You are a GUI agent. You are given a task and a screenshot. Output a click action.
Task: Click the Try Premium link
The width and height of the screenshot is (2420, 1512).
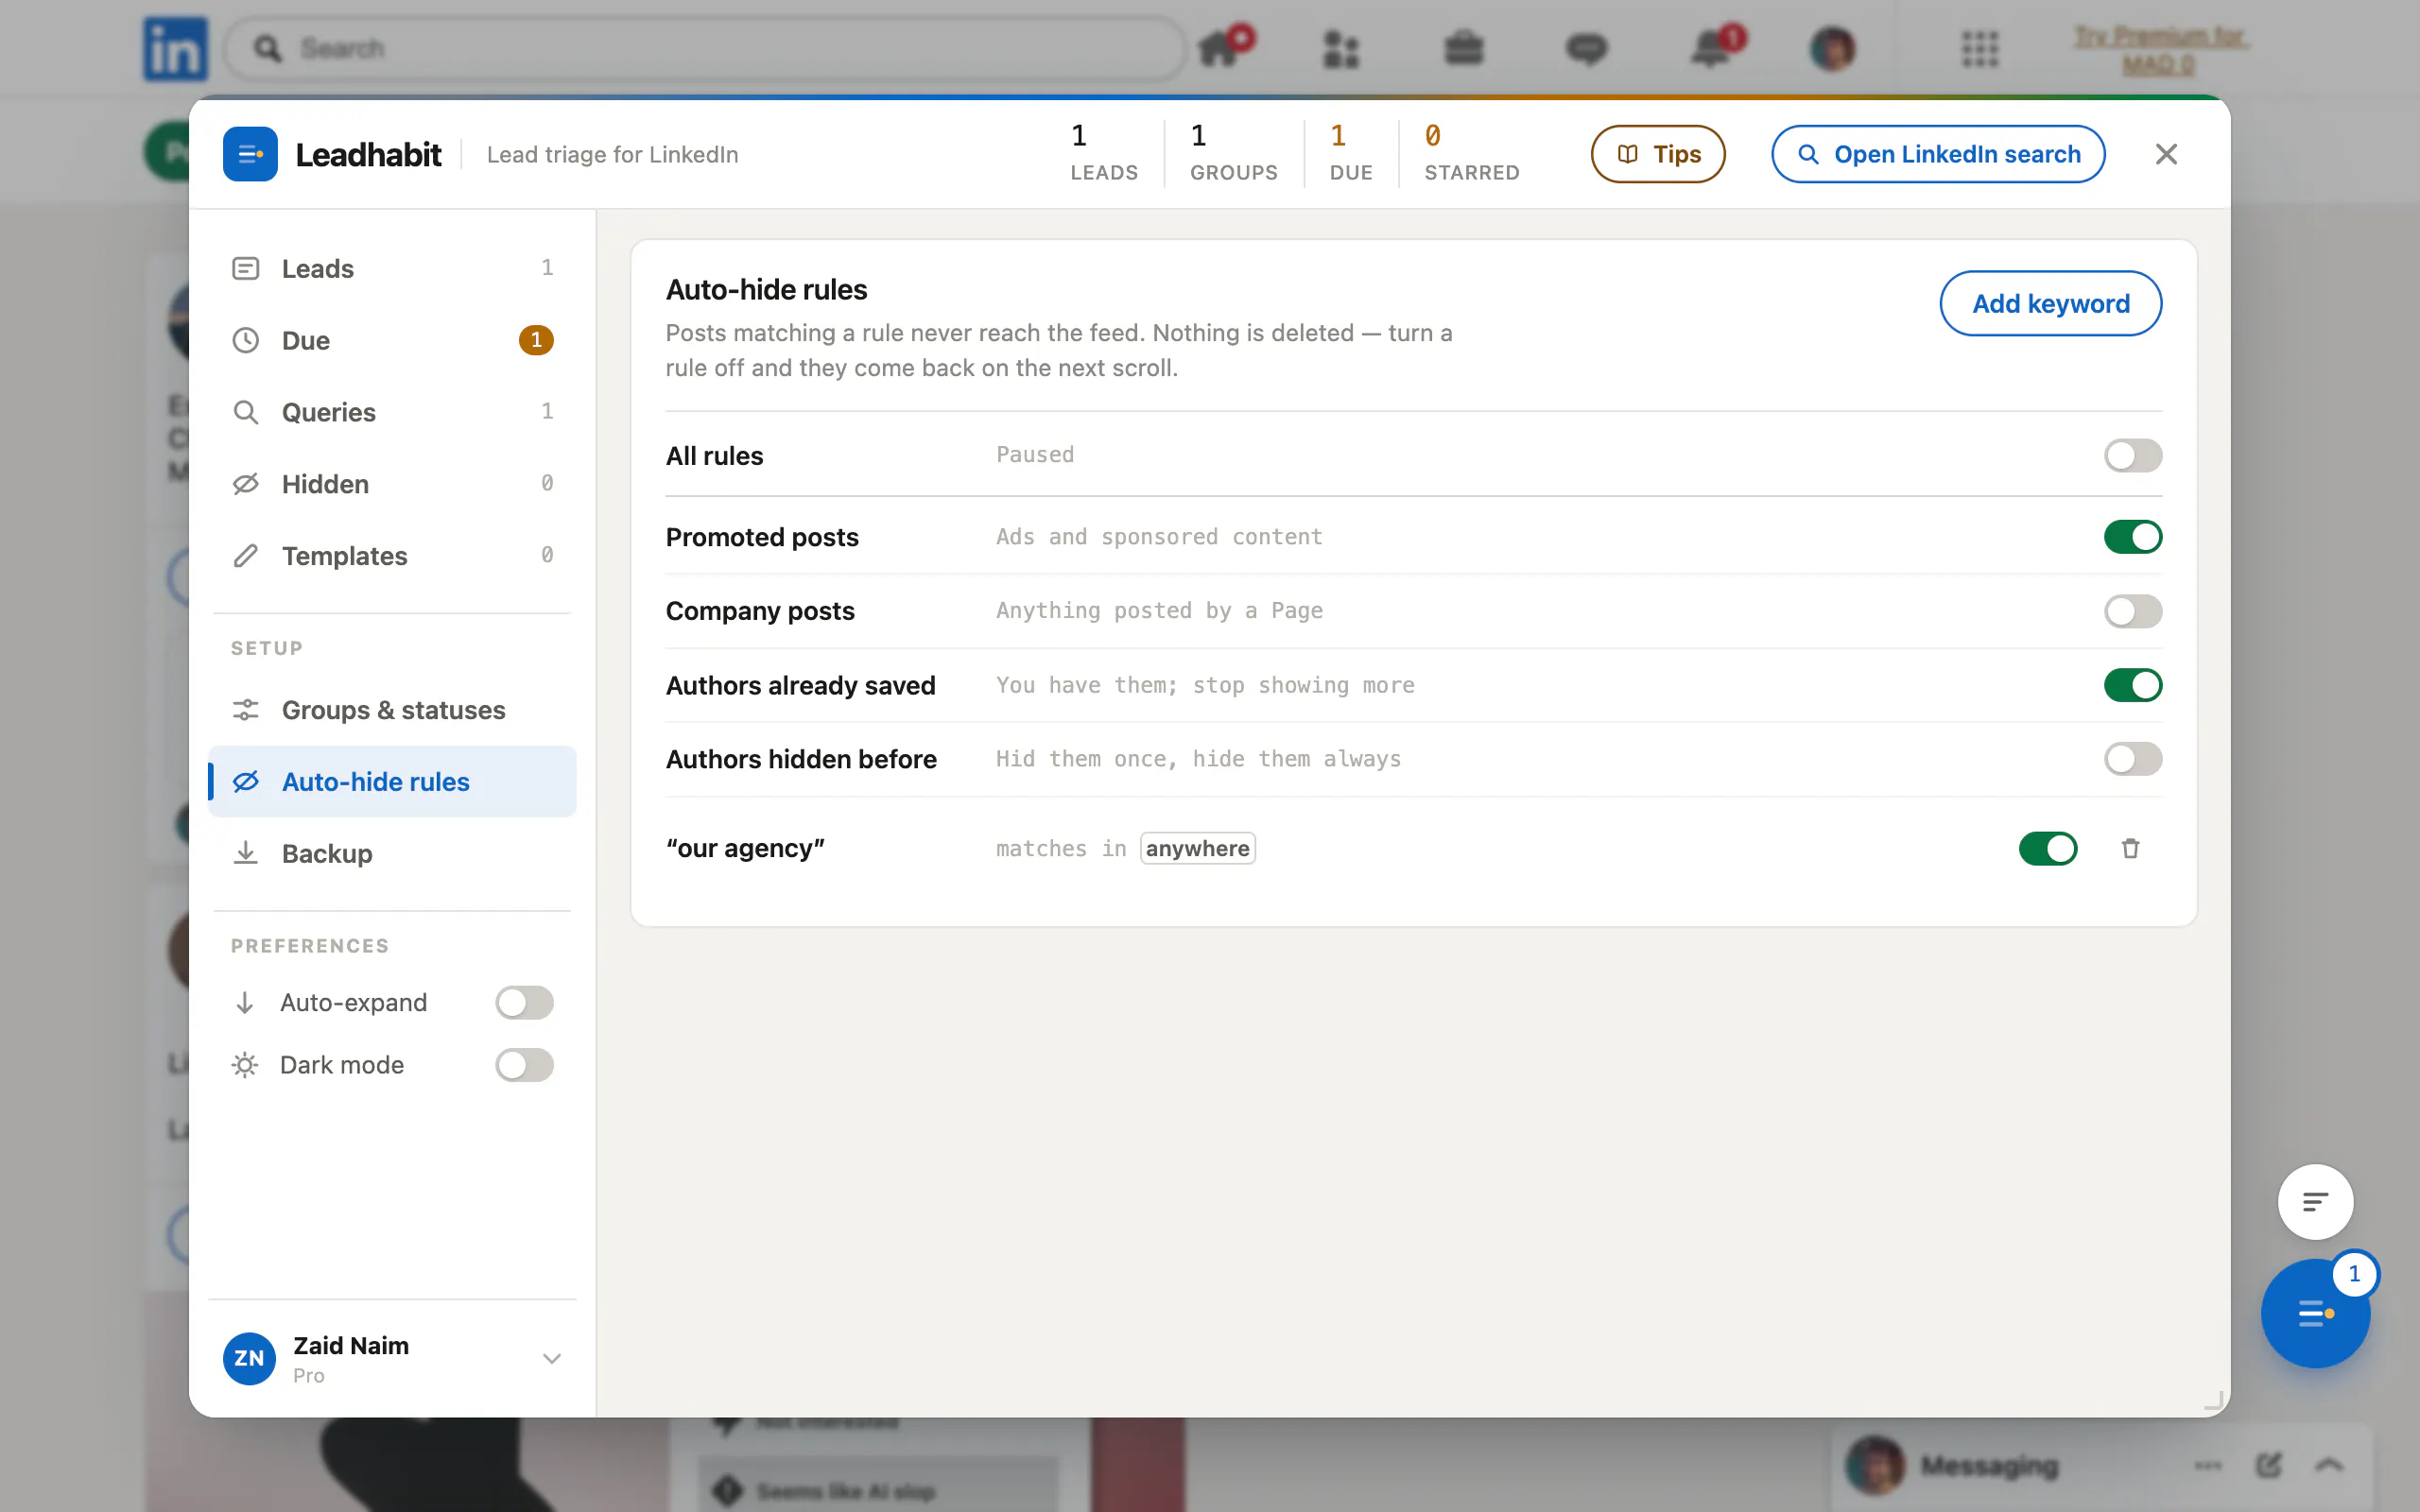[2159, 50]
